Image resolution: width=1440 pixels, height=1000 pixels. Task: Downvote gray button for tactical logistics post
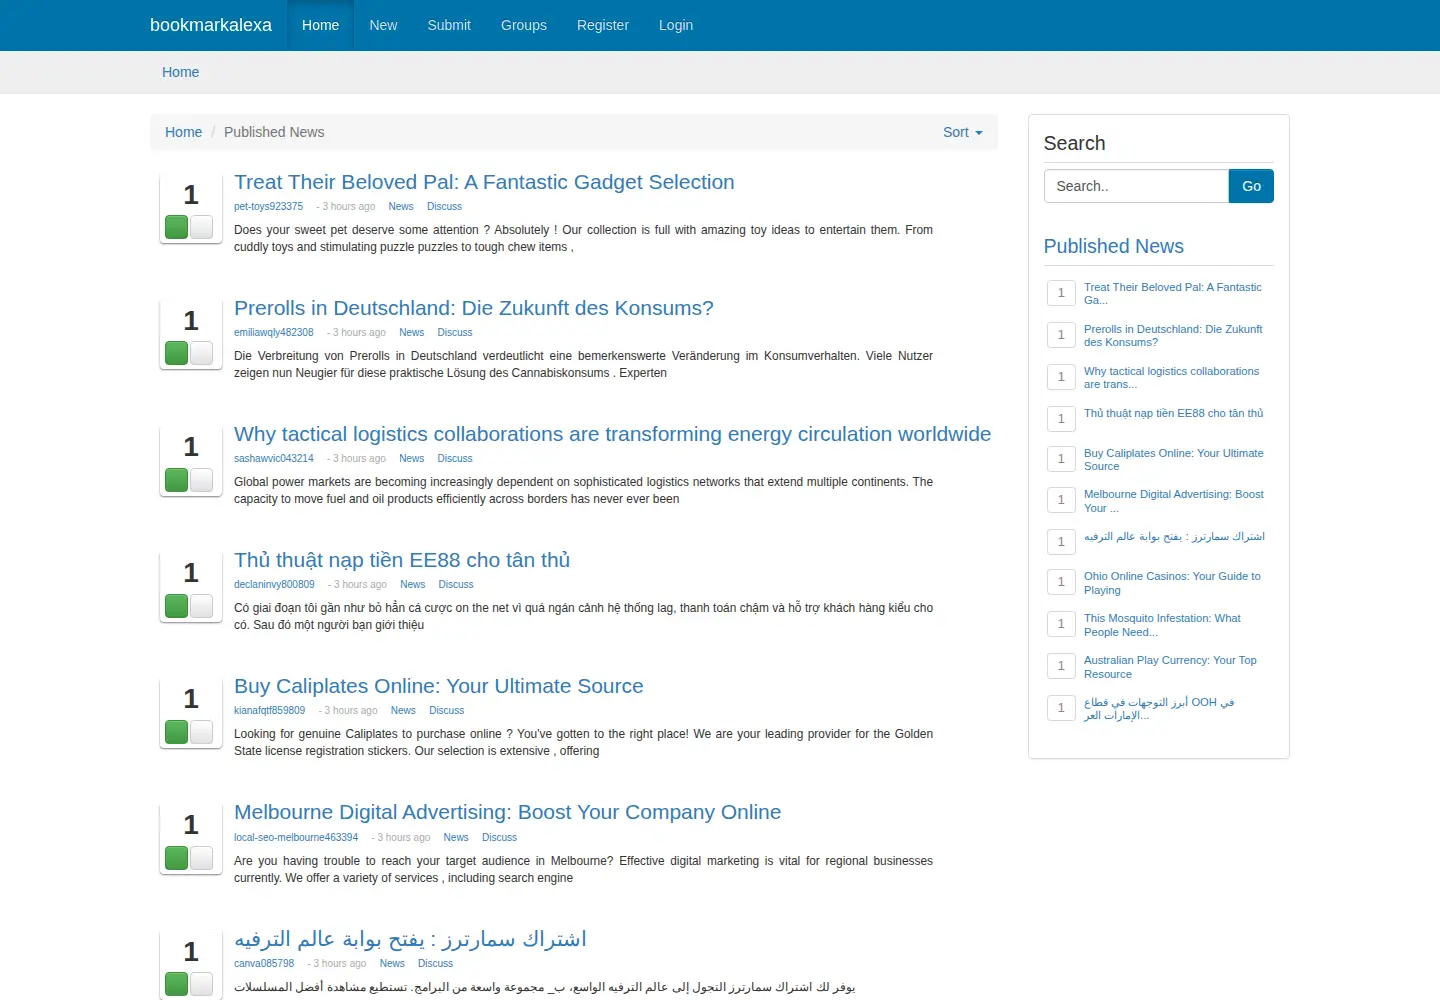coord(201,479)
